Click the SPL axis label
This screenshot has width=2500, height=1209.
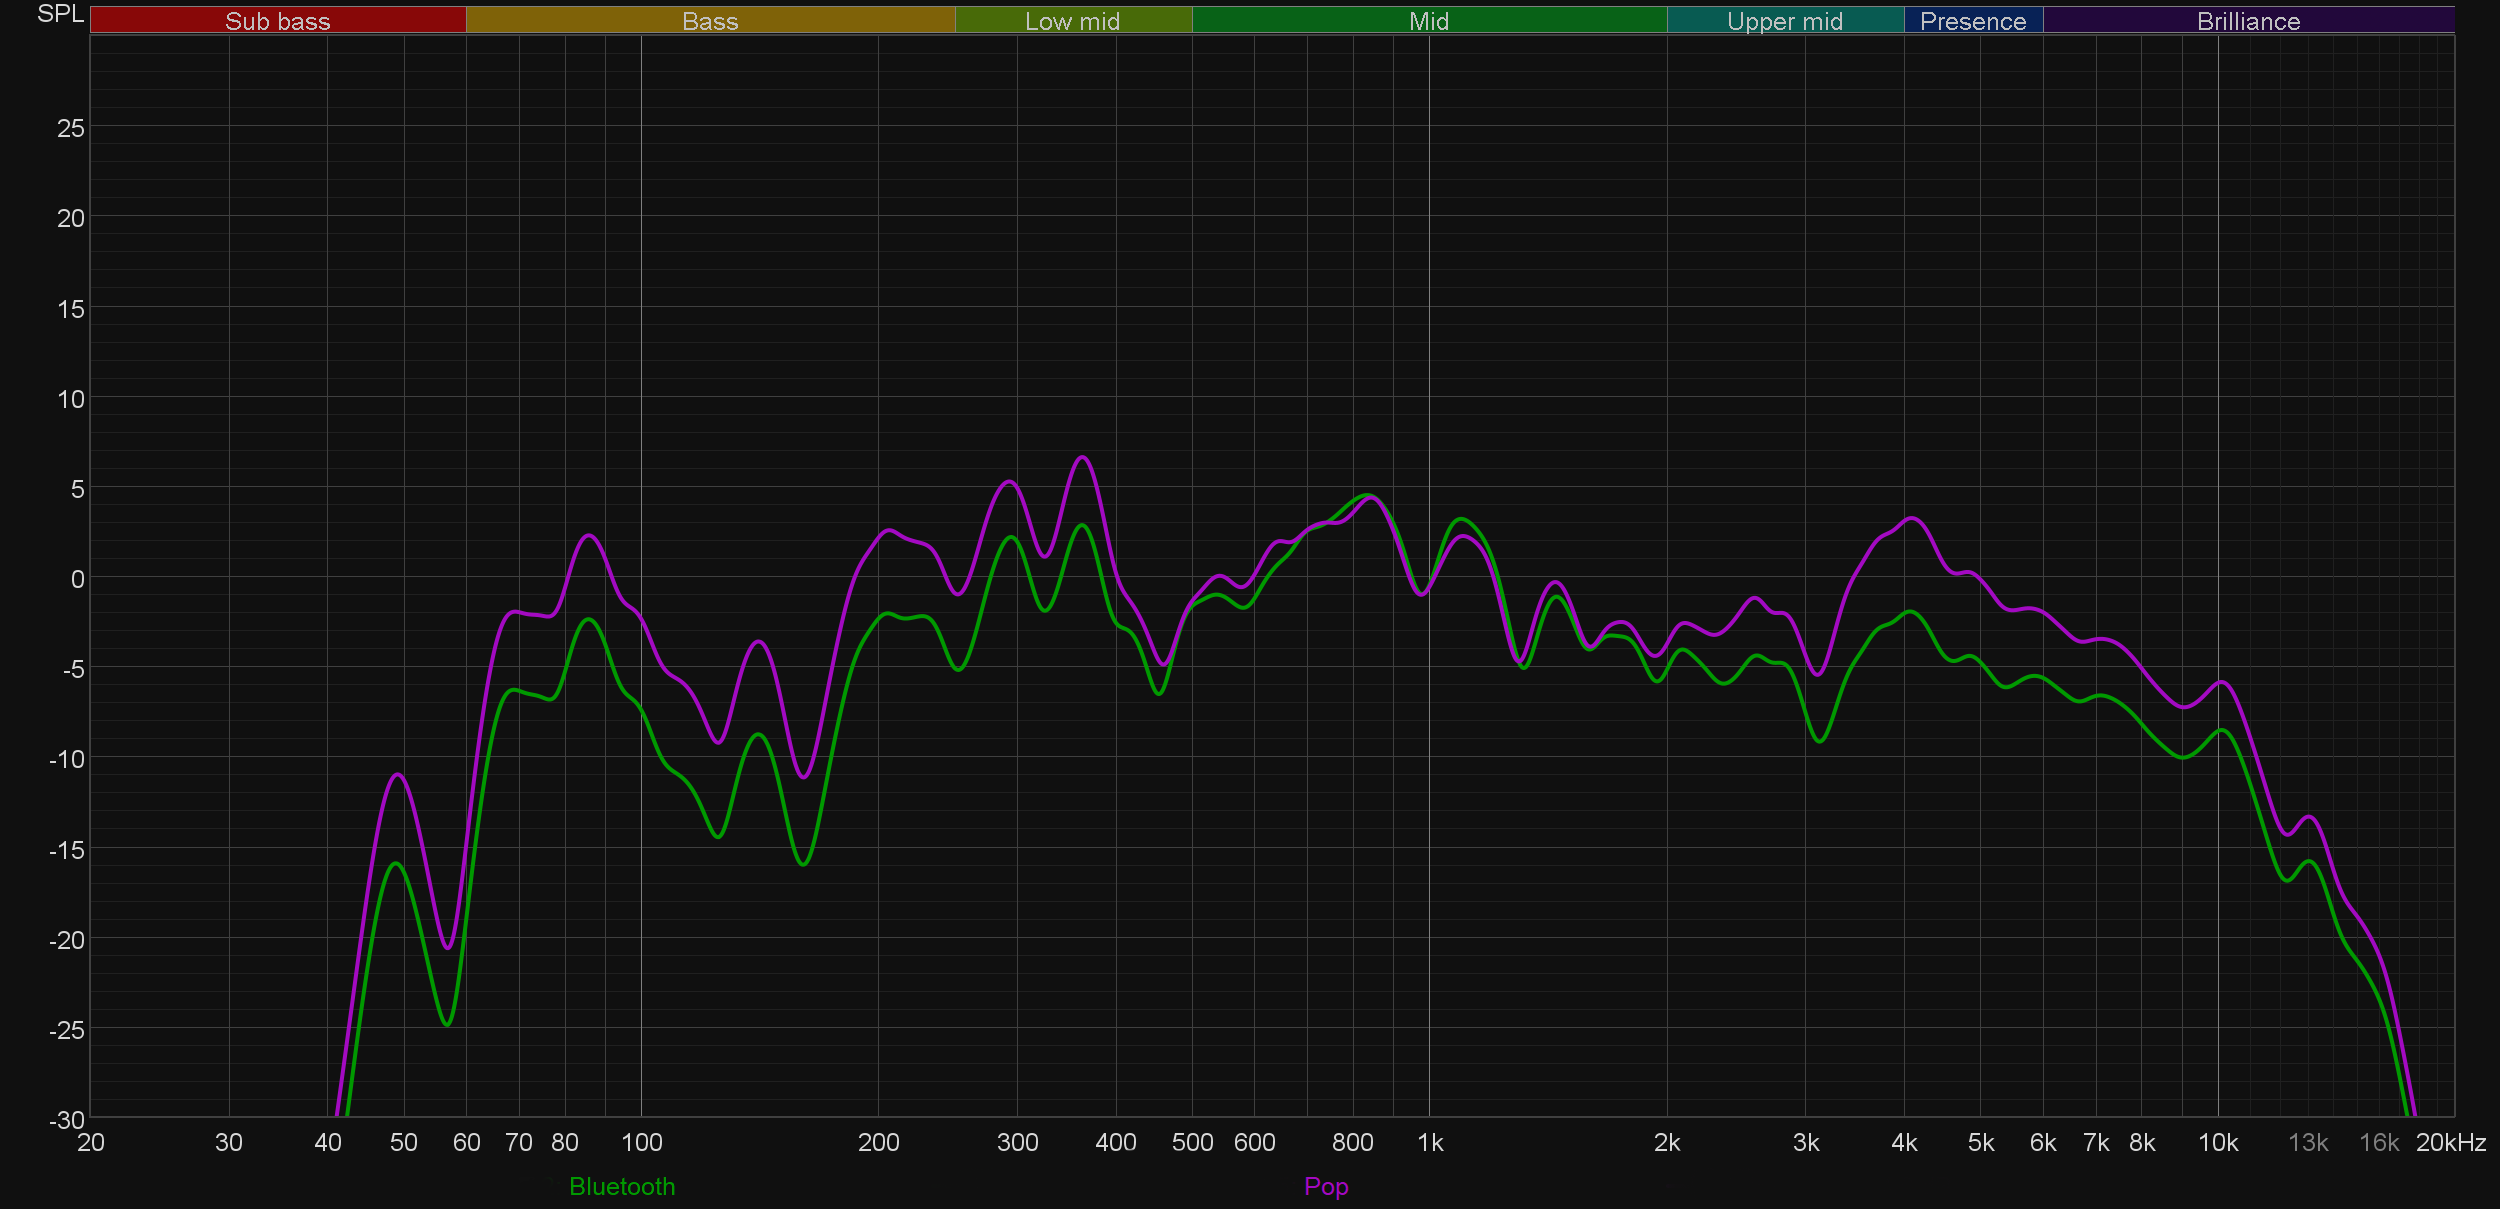tap(60, 14)
